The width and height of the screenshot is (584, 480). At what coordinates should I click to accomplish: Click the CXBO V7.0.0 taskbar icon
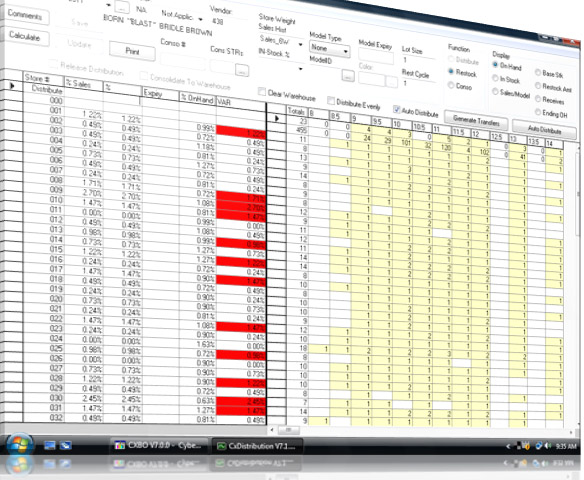(x=120, y=445)
